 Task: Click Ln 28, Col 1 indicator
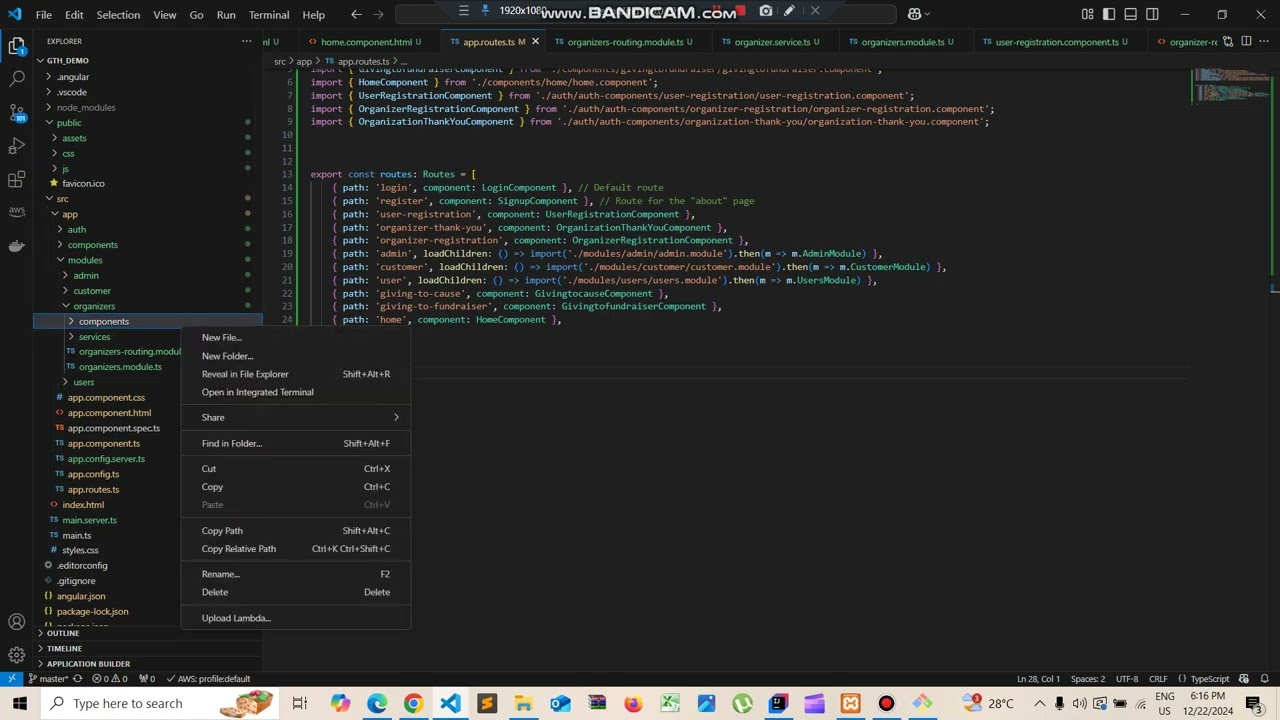pos(1038,679)
